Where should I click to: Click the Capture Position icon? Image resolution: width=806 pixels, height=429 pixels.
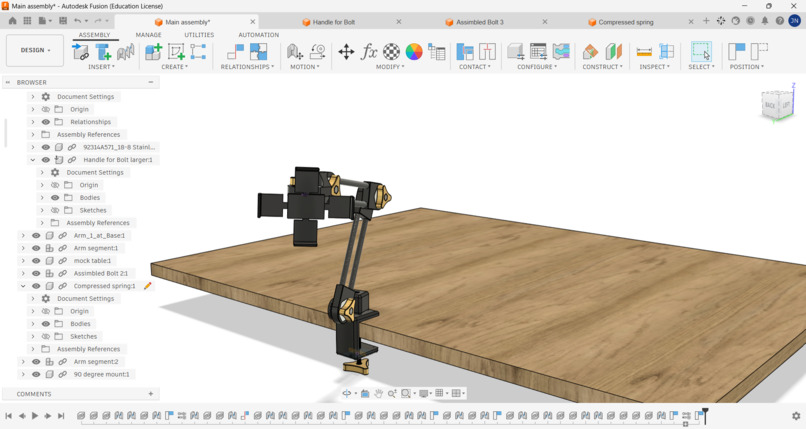pyautogui.click(x=737, y=52)
